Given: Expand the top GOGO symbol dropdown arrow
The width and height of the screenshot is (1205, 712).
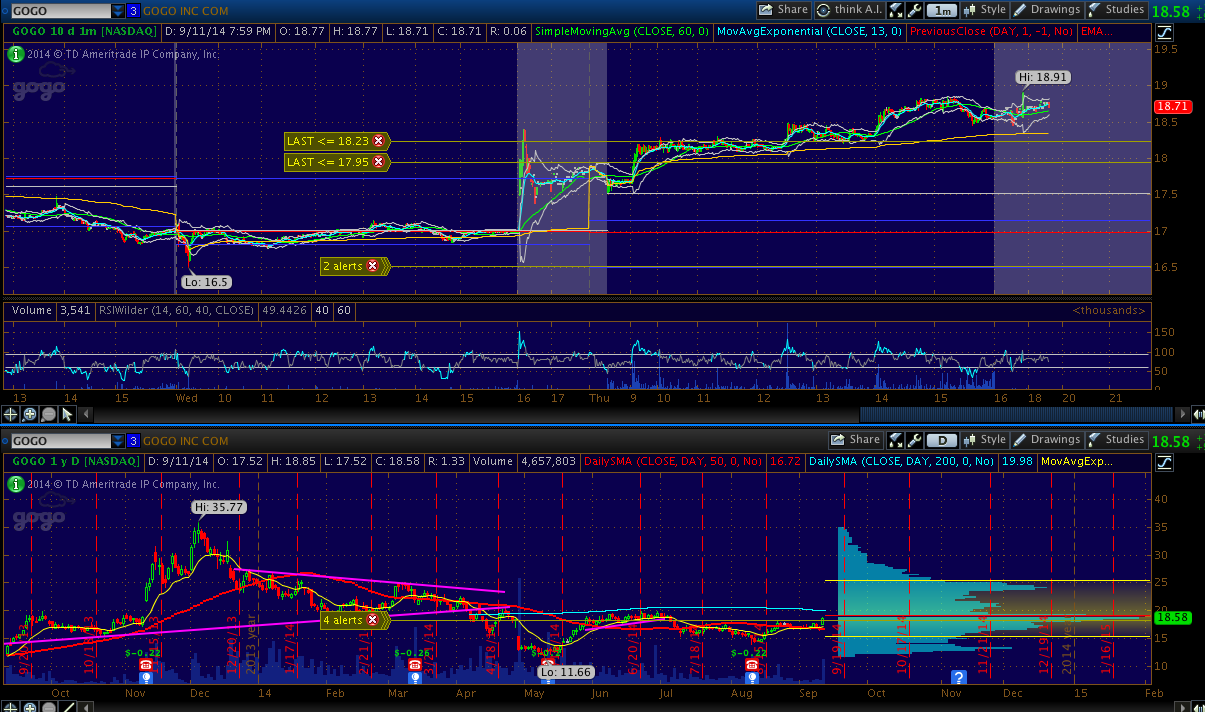Looking at the screenshot, I should point(118,11).
